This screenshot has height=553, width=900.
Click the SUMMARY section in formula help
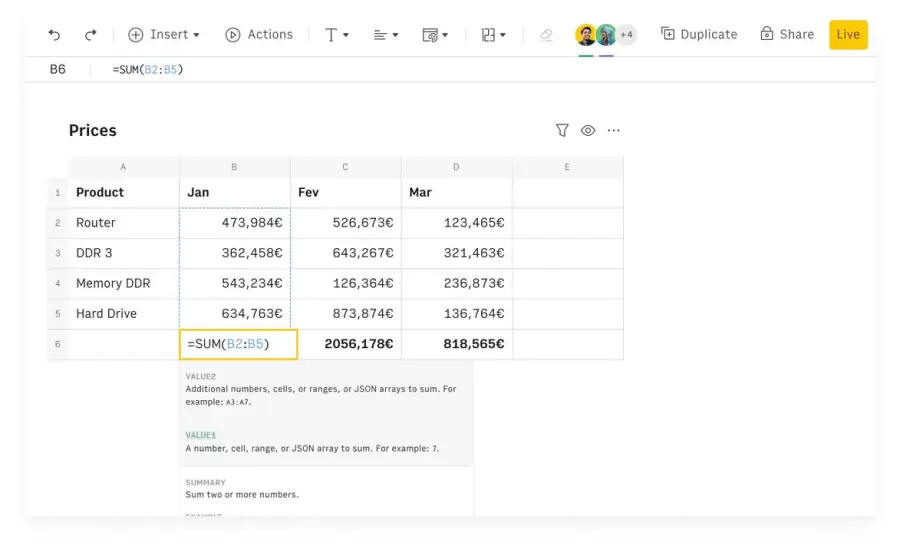[x=205, y=482]
